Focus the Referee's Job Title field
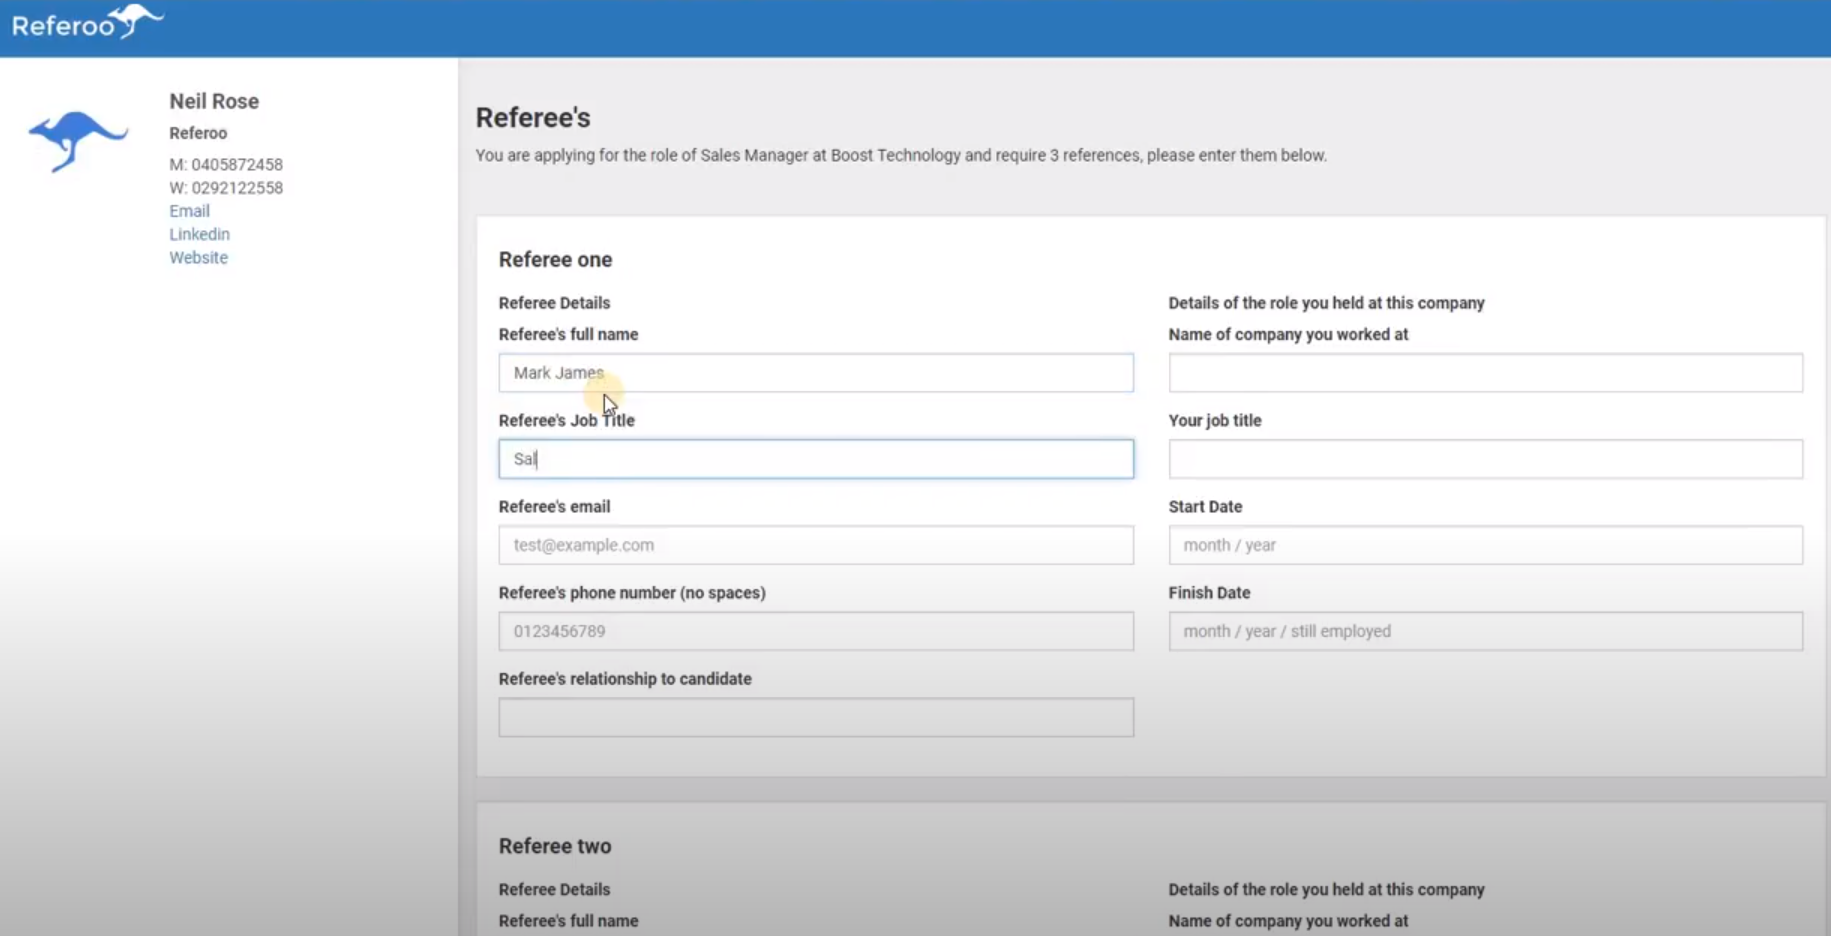This screenshot has height=936, width=1831. [815, 459]
